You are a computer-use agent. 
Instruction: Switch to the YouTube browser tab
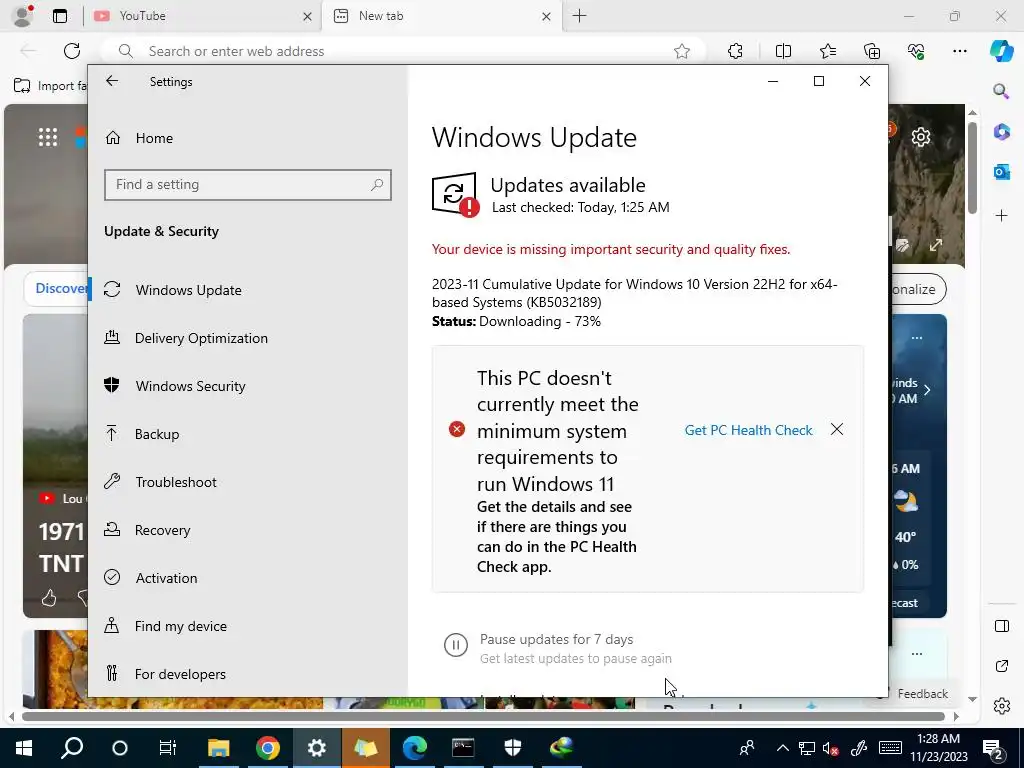coord(202,16)
